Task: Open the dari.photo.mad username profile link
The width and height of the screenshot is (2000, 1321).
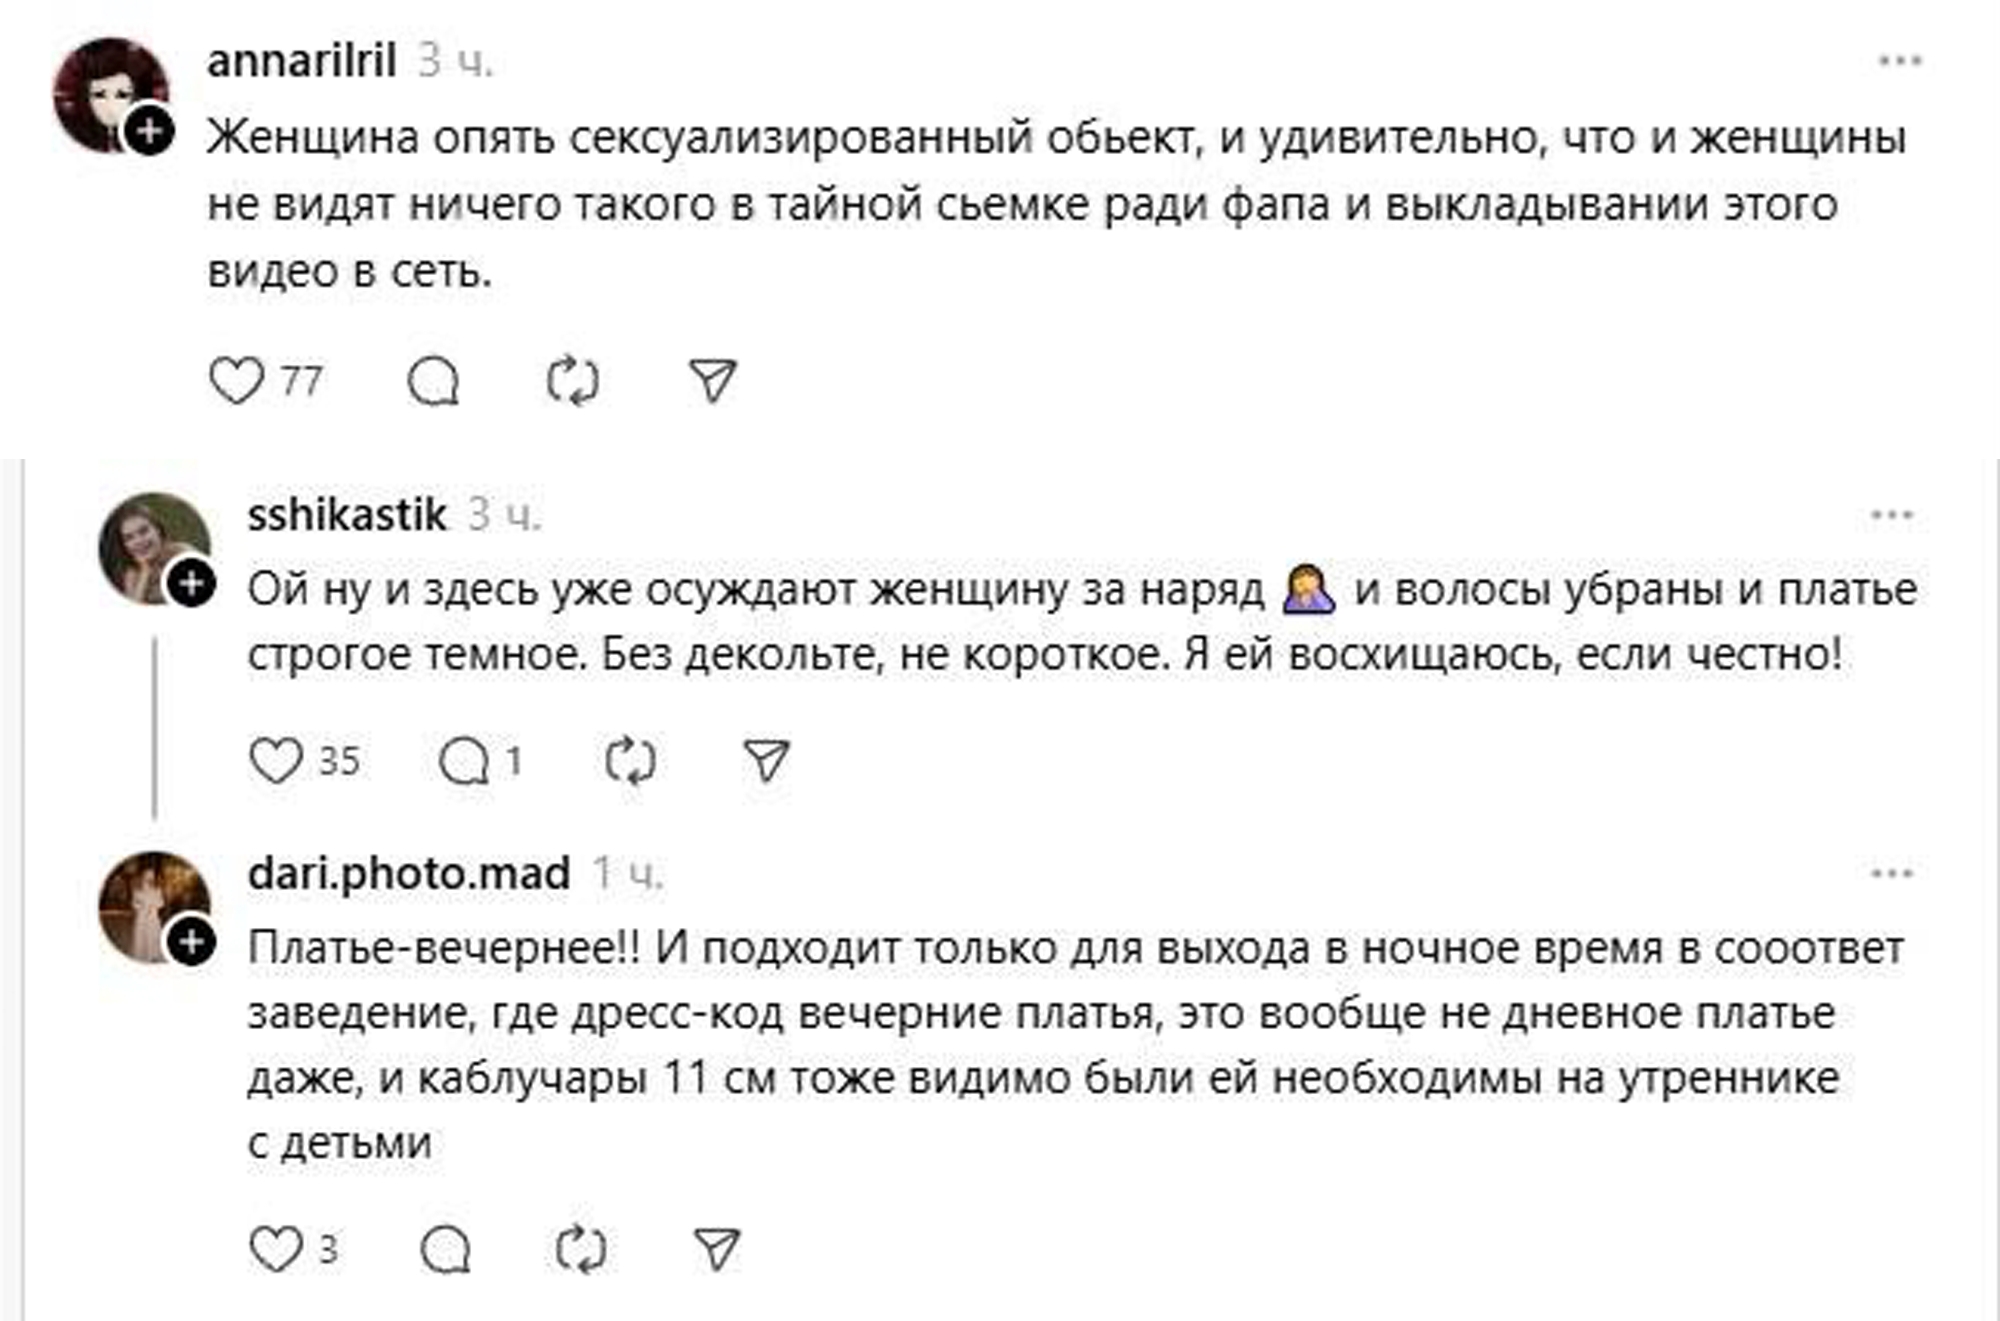Action: (x=409, y=874)
